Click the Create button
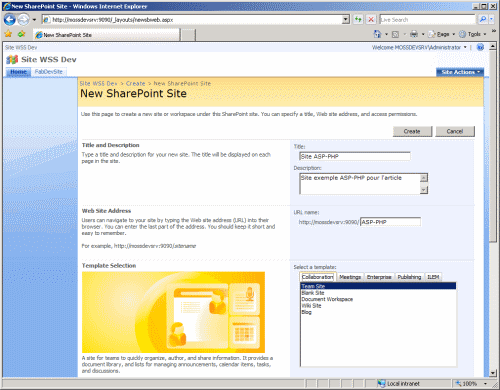Image resolution: width=500 pixels, height=390 pixels. pos(412,131)
